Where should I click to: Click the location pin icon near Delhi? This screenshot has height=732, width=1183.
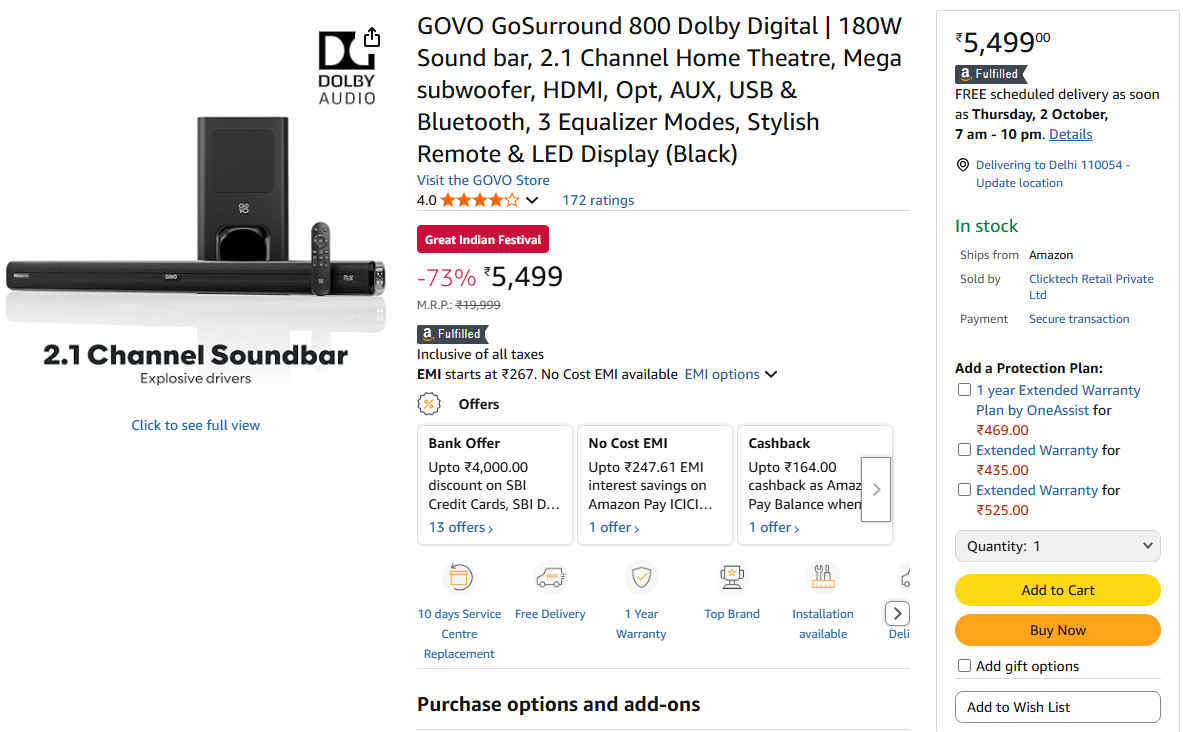coord(963,165)
